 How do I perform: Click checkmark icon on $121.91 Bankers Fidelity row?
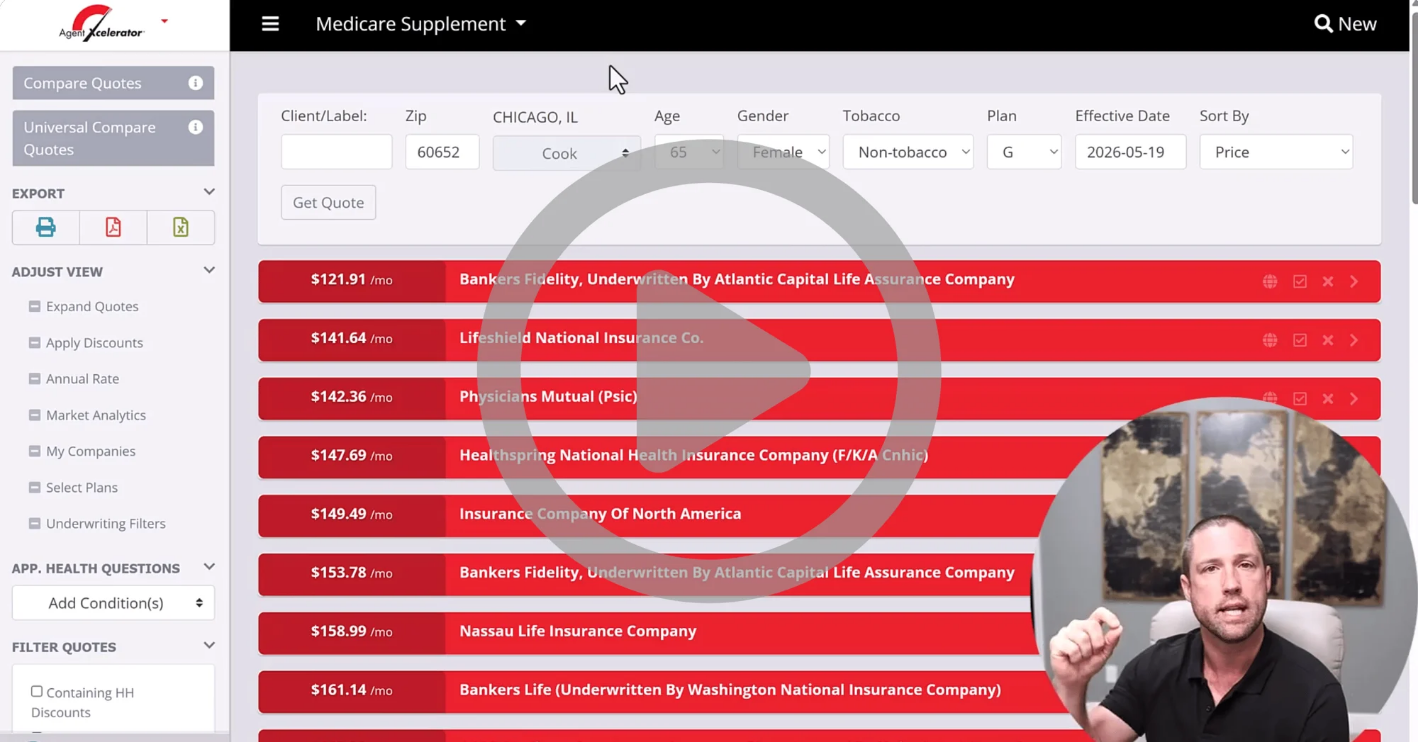pyautogui.click(x=1300, y=282)
